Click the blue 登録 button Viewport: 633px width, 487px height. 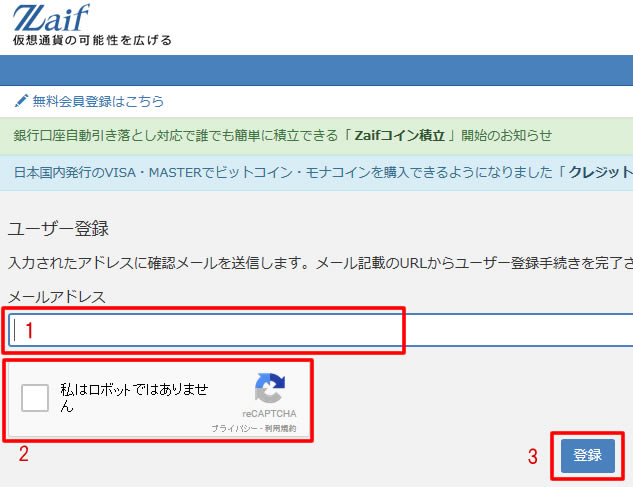587,456
